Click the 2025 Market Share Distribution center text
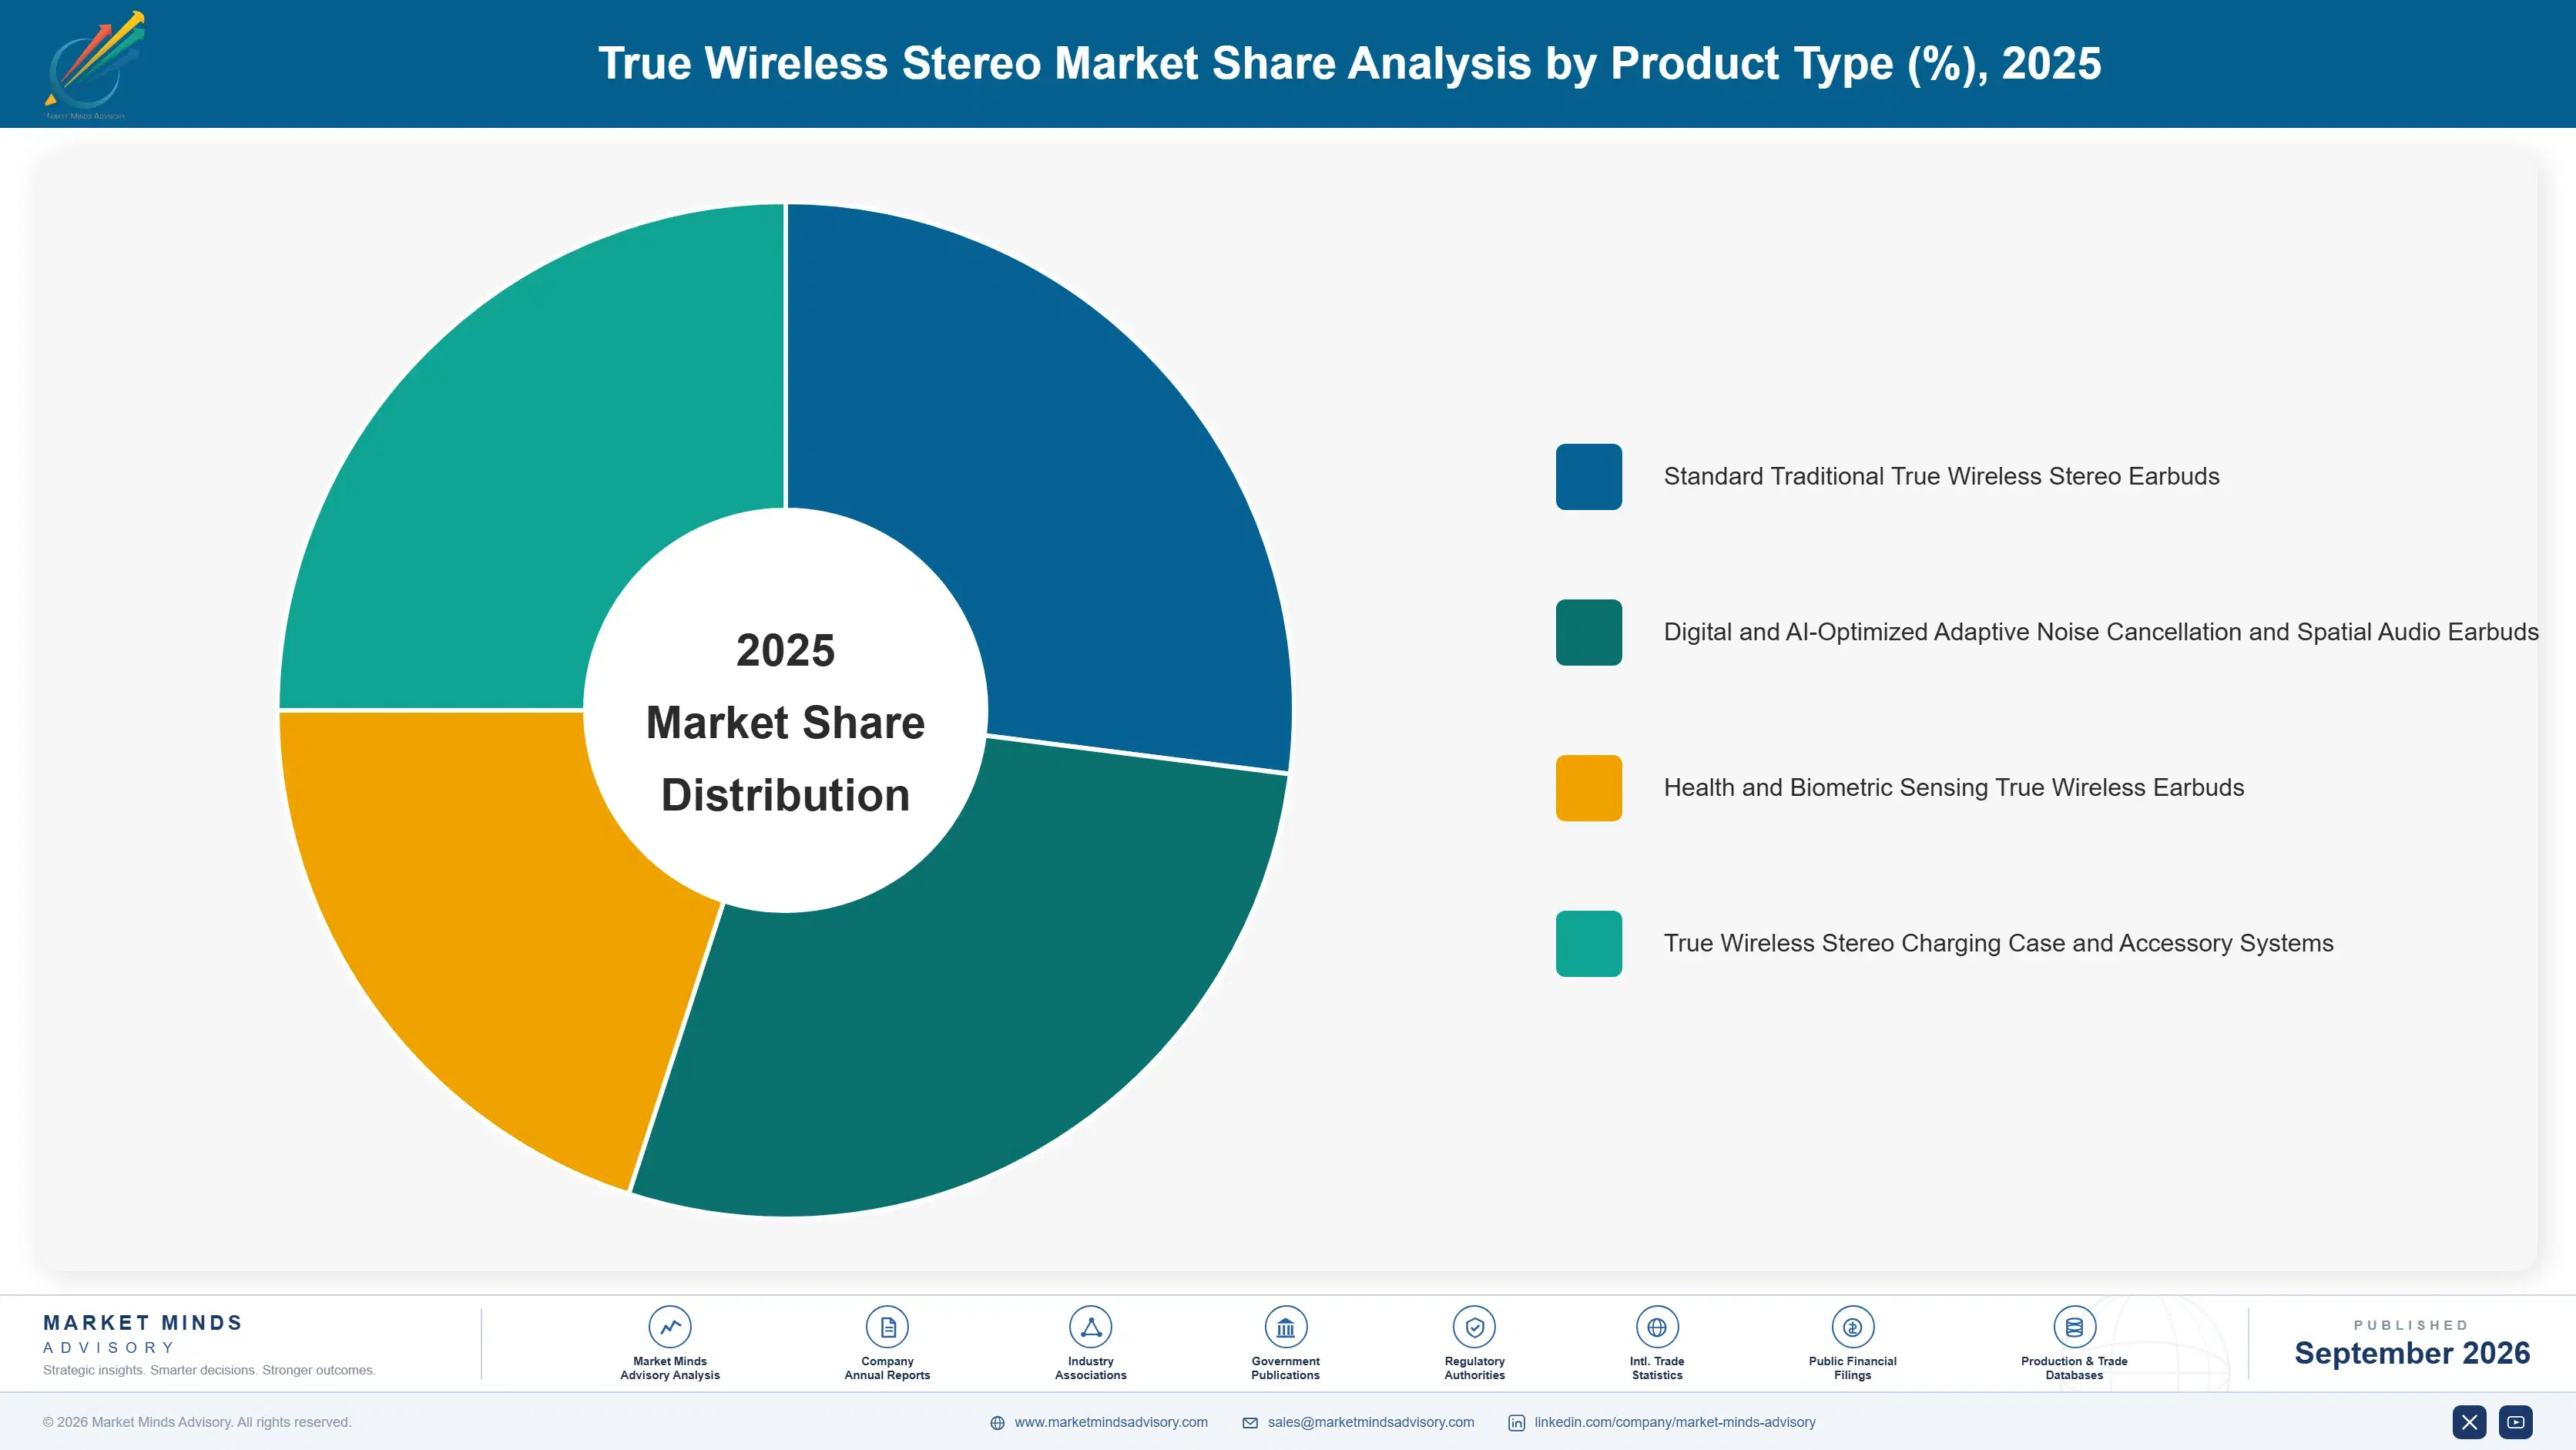2576x1450 pixels. coord(785,722)
